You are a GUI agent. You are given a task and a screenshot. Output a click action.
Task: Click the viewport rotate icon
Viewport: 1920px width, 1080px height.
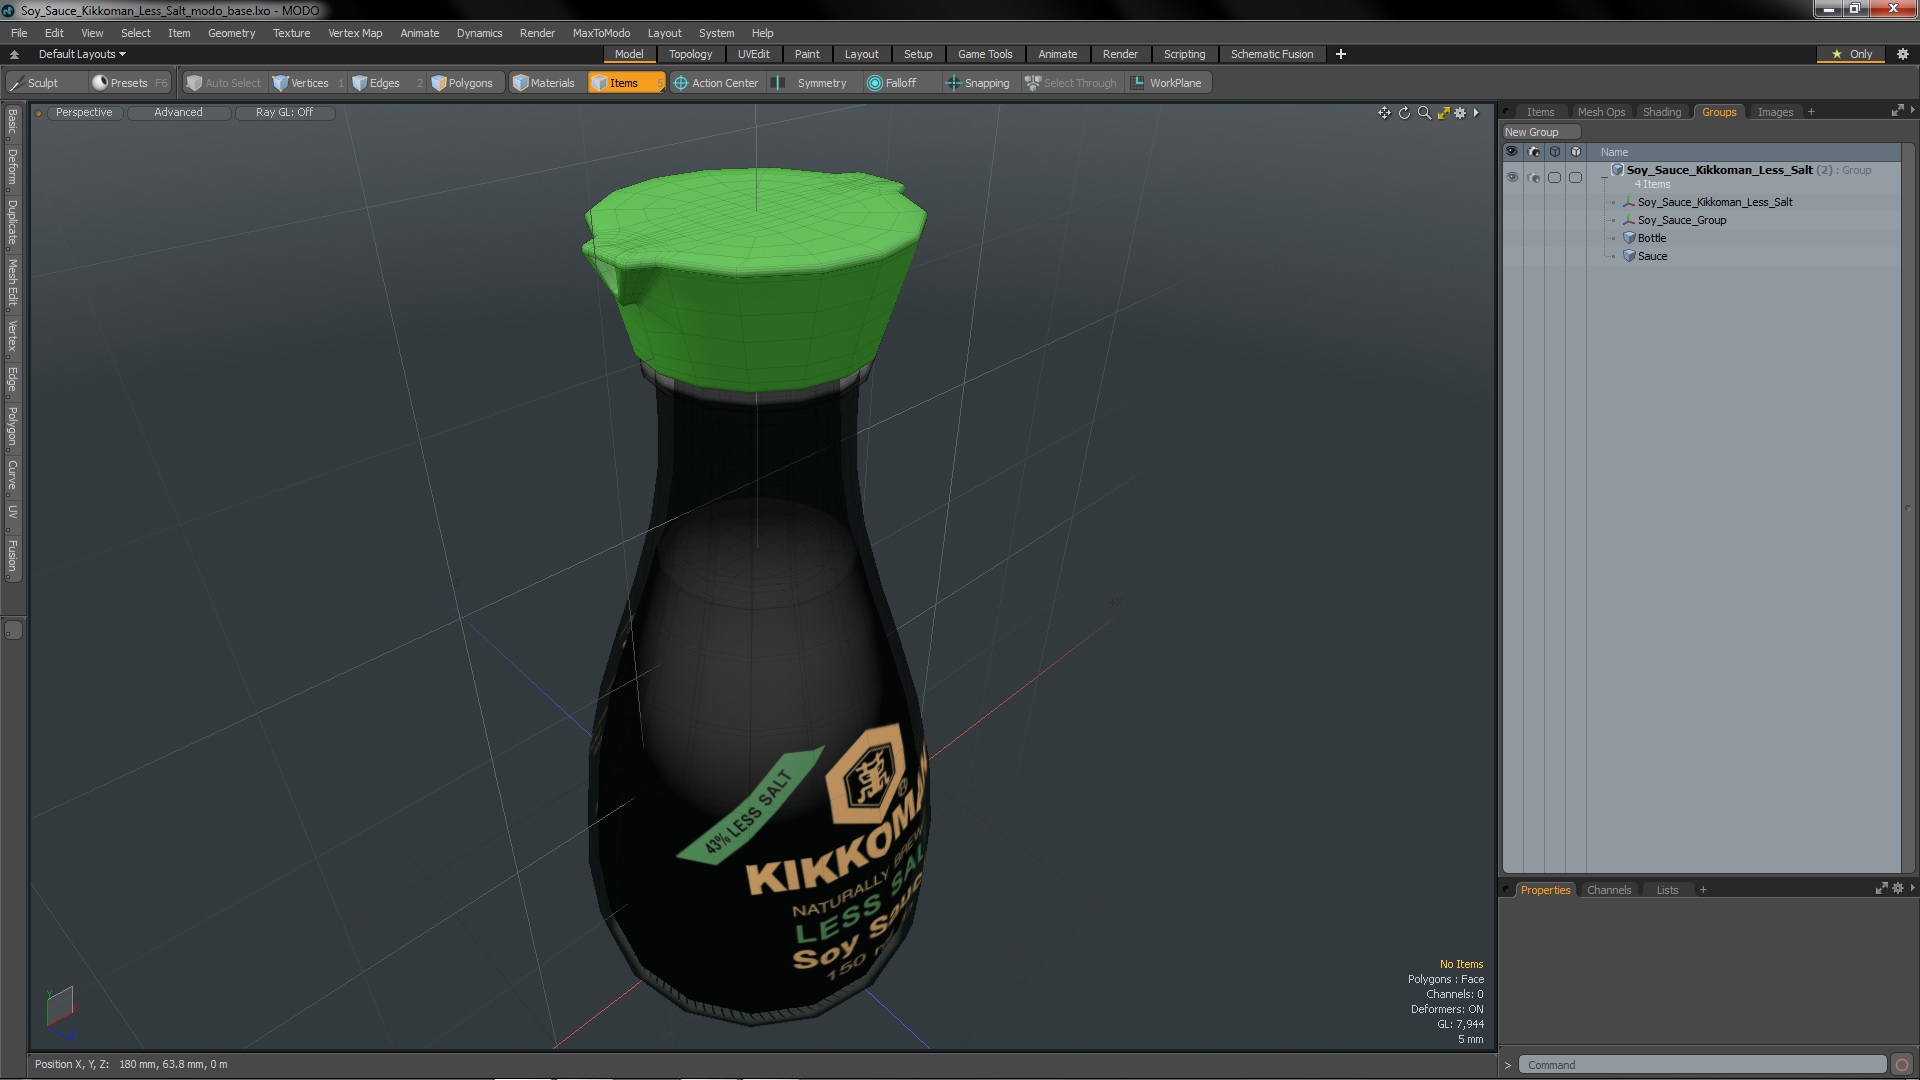[1404, 113]
